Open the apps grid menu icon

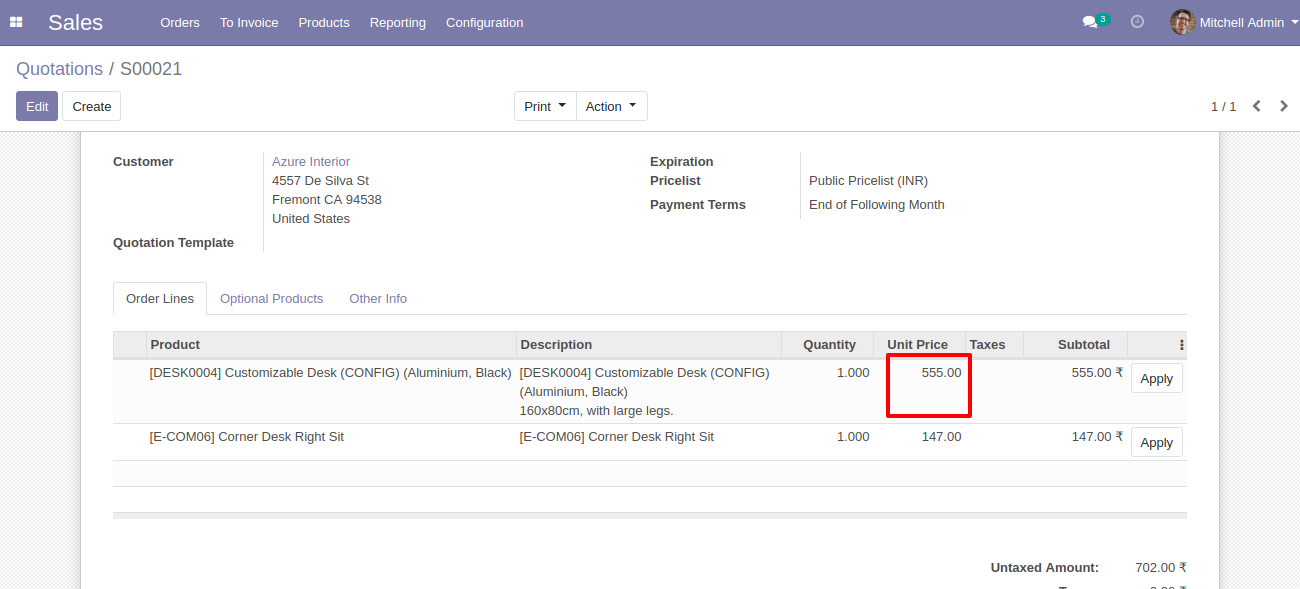[16, 22]
